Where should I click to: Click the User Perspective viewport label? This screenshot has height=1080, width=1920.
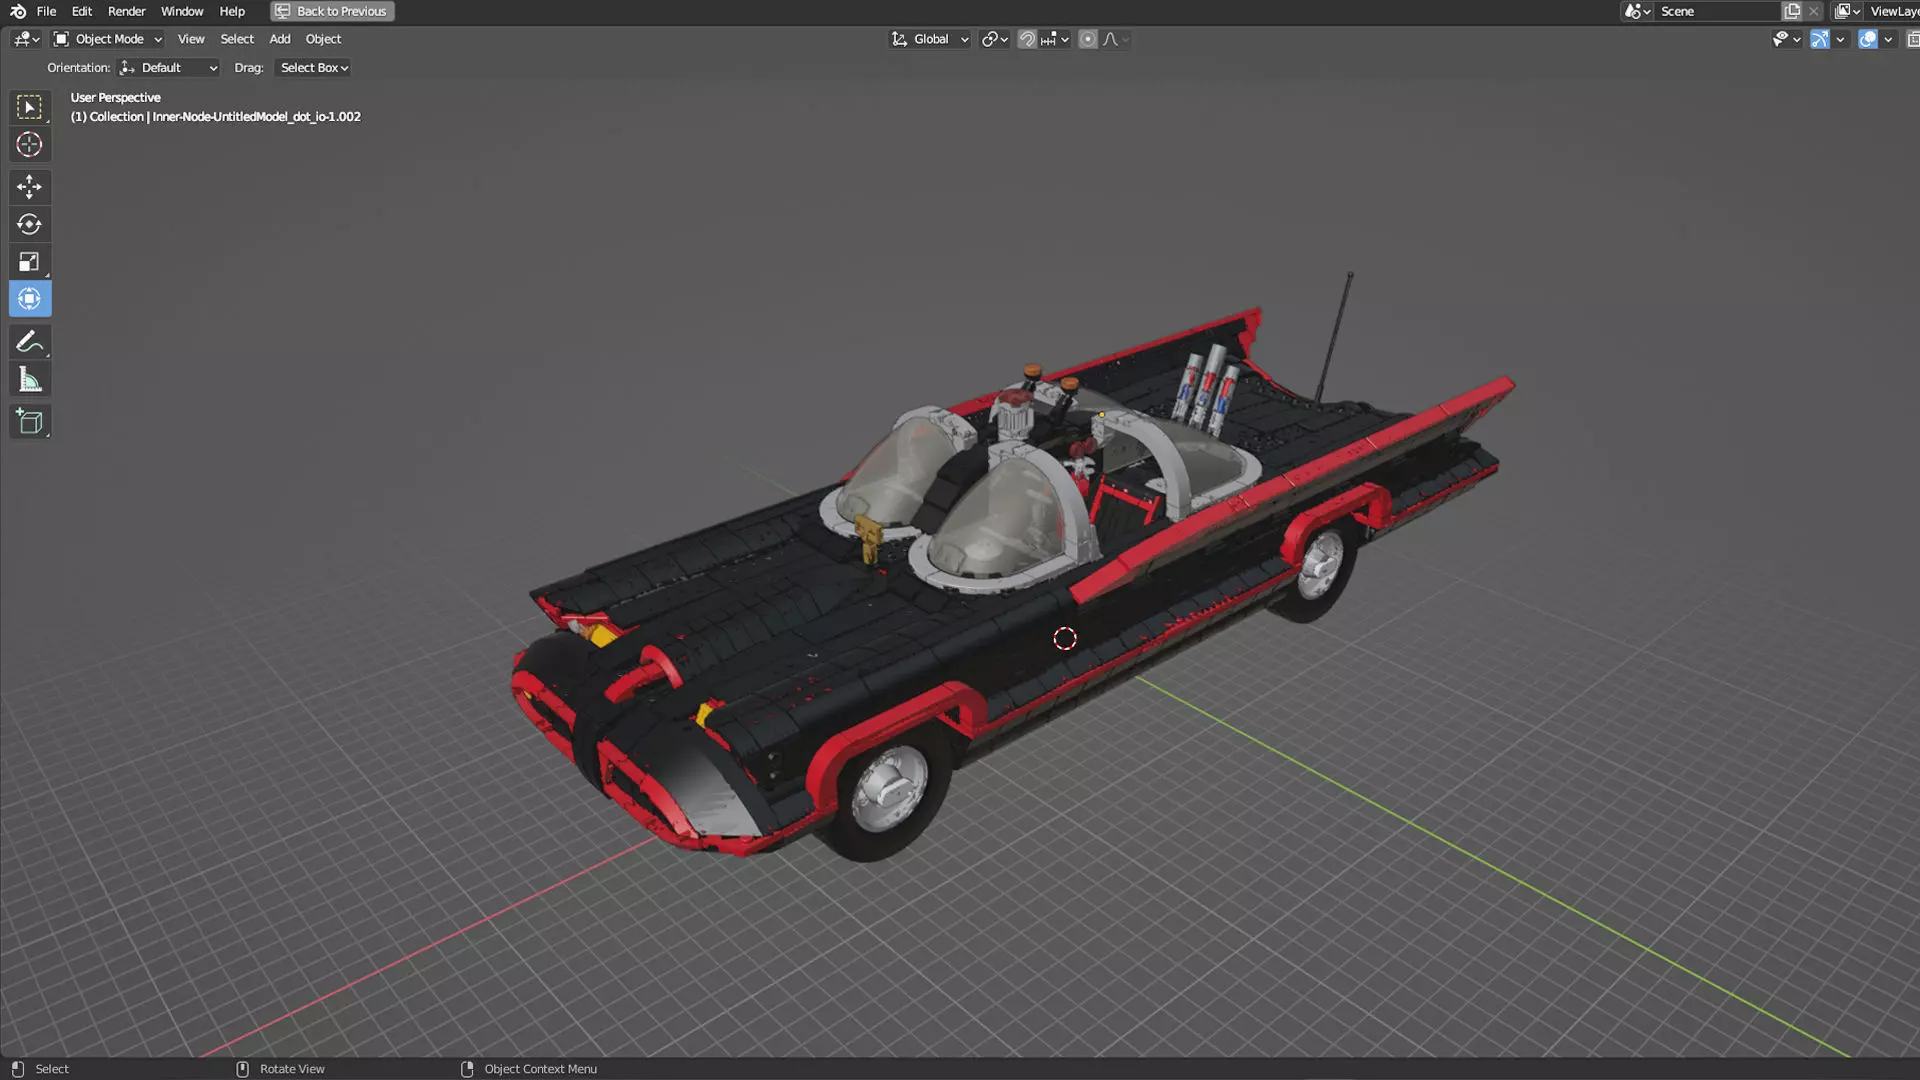tap(115, 98)
